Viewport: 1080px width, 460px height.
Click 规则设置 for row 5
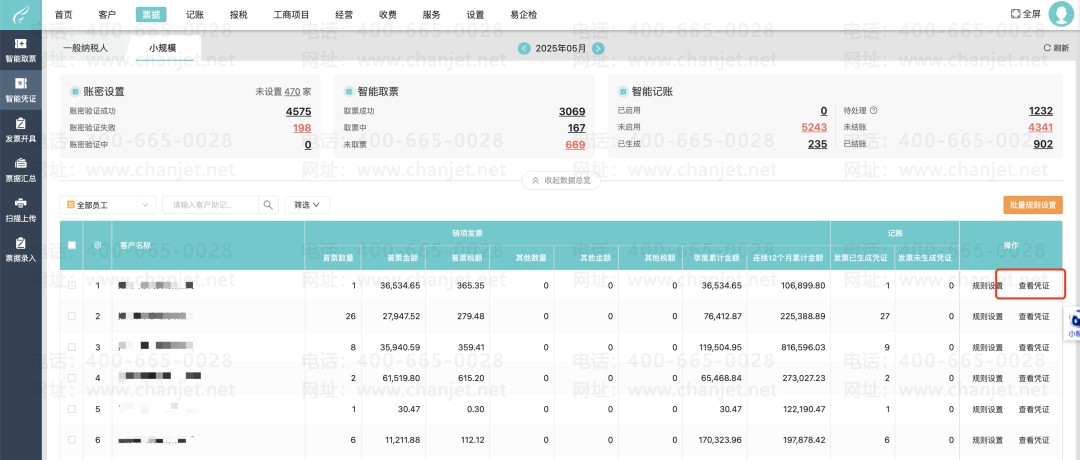pos(988,409)
